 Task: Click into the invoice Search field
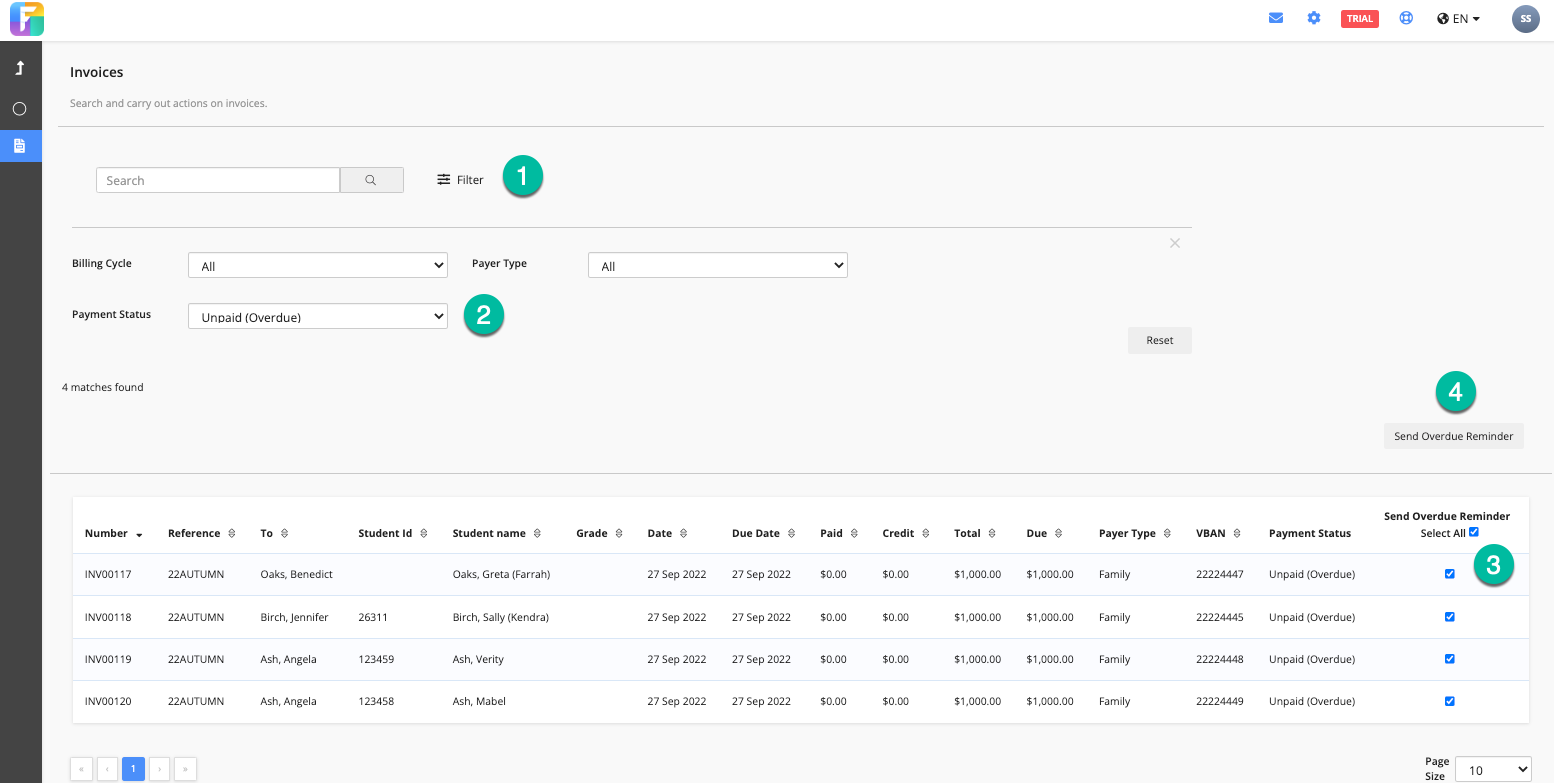218,180
